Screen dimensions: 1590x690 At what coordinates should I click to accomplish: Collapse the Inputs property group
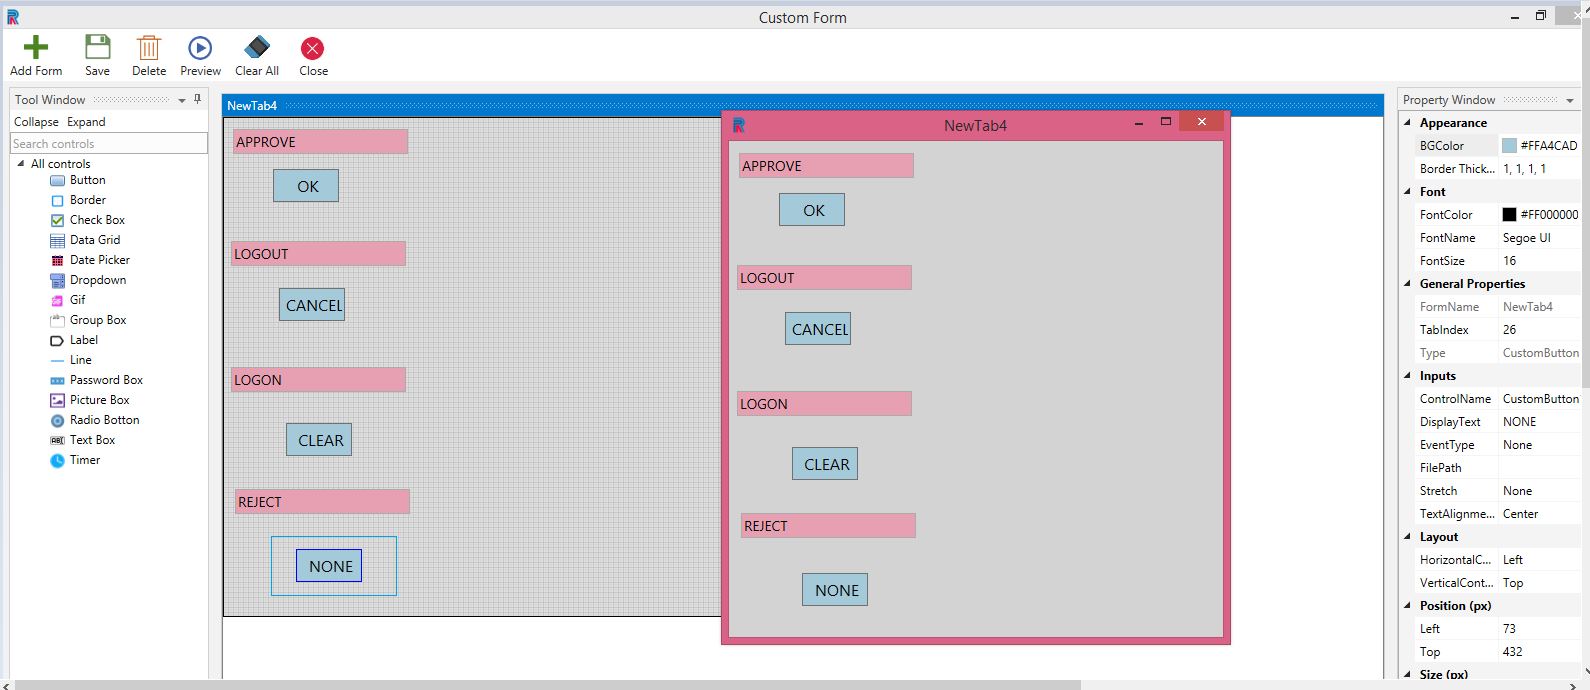1408,375
